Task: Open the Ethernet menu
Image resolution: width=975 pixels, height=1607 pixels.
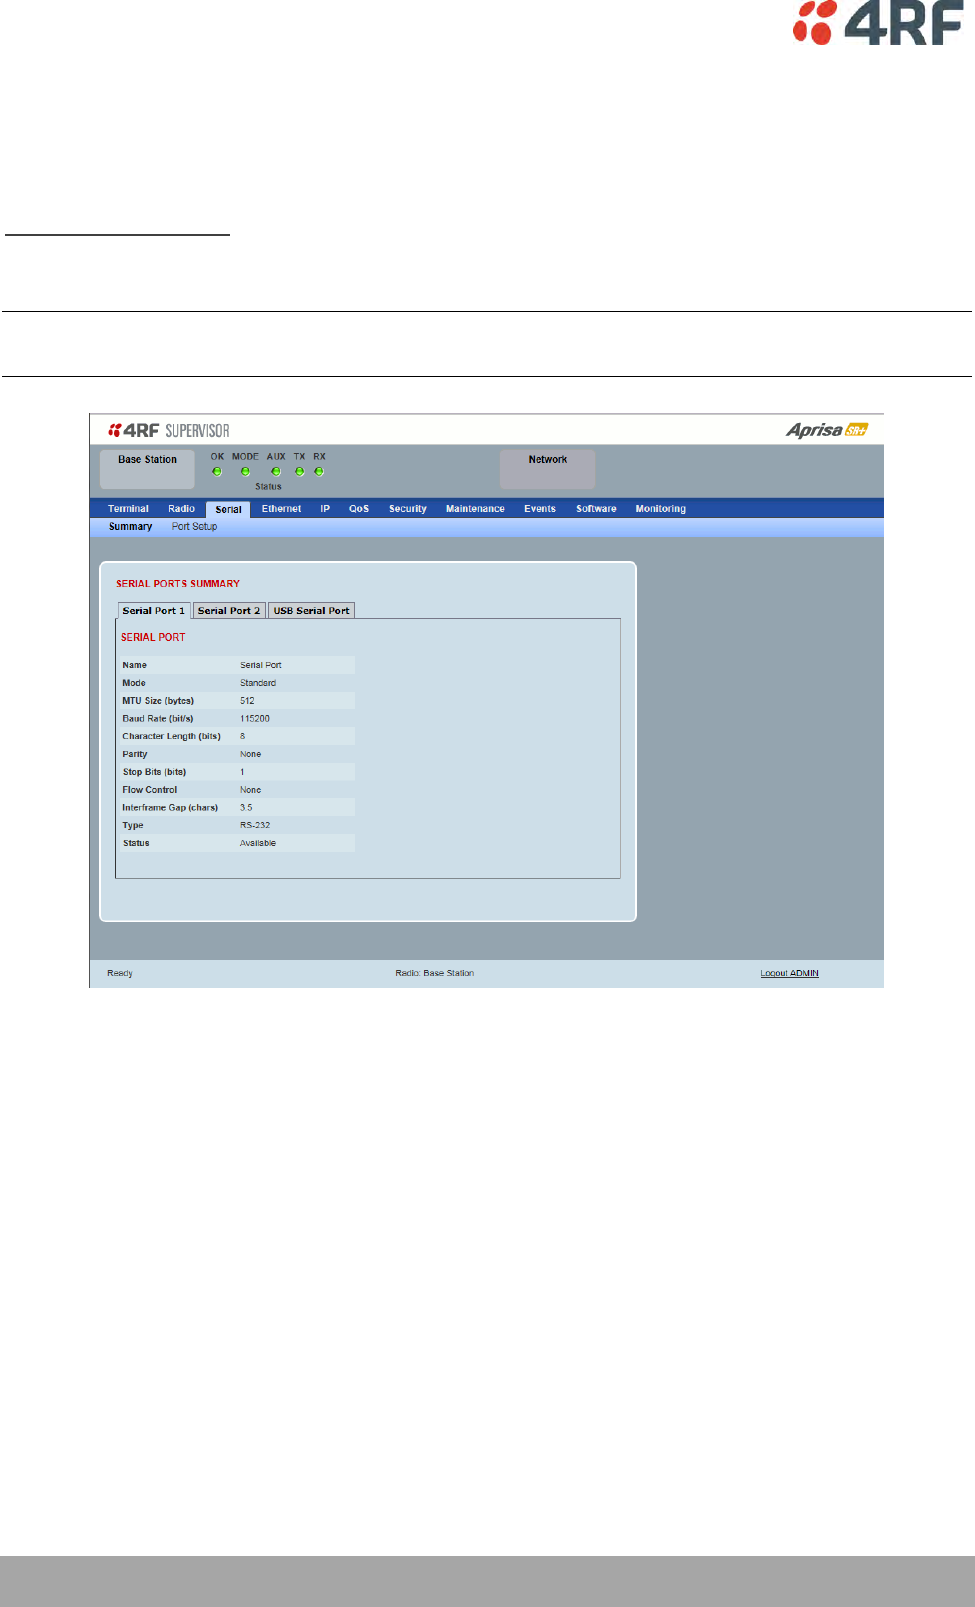Action: (281, 509)
